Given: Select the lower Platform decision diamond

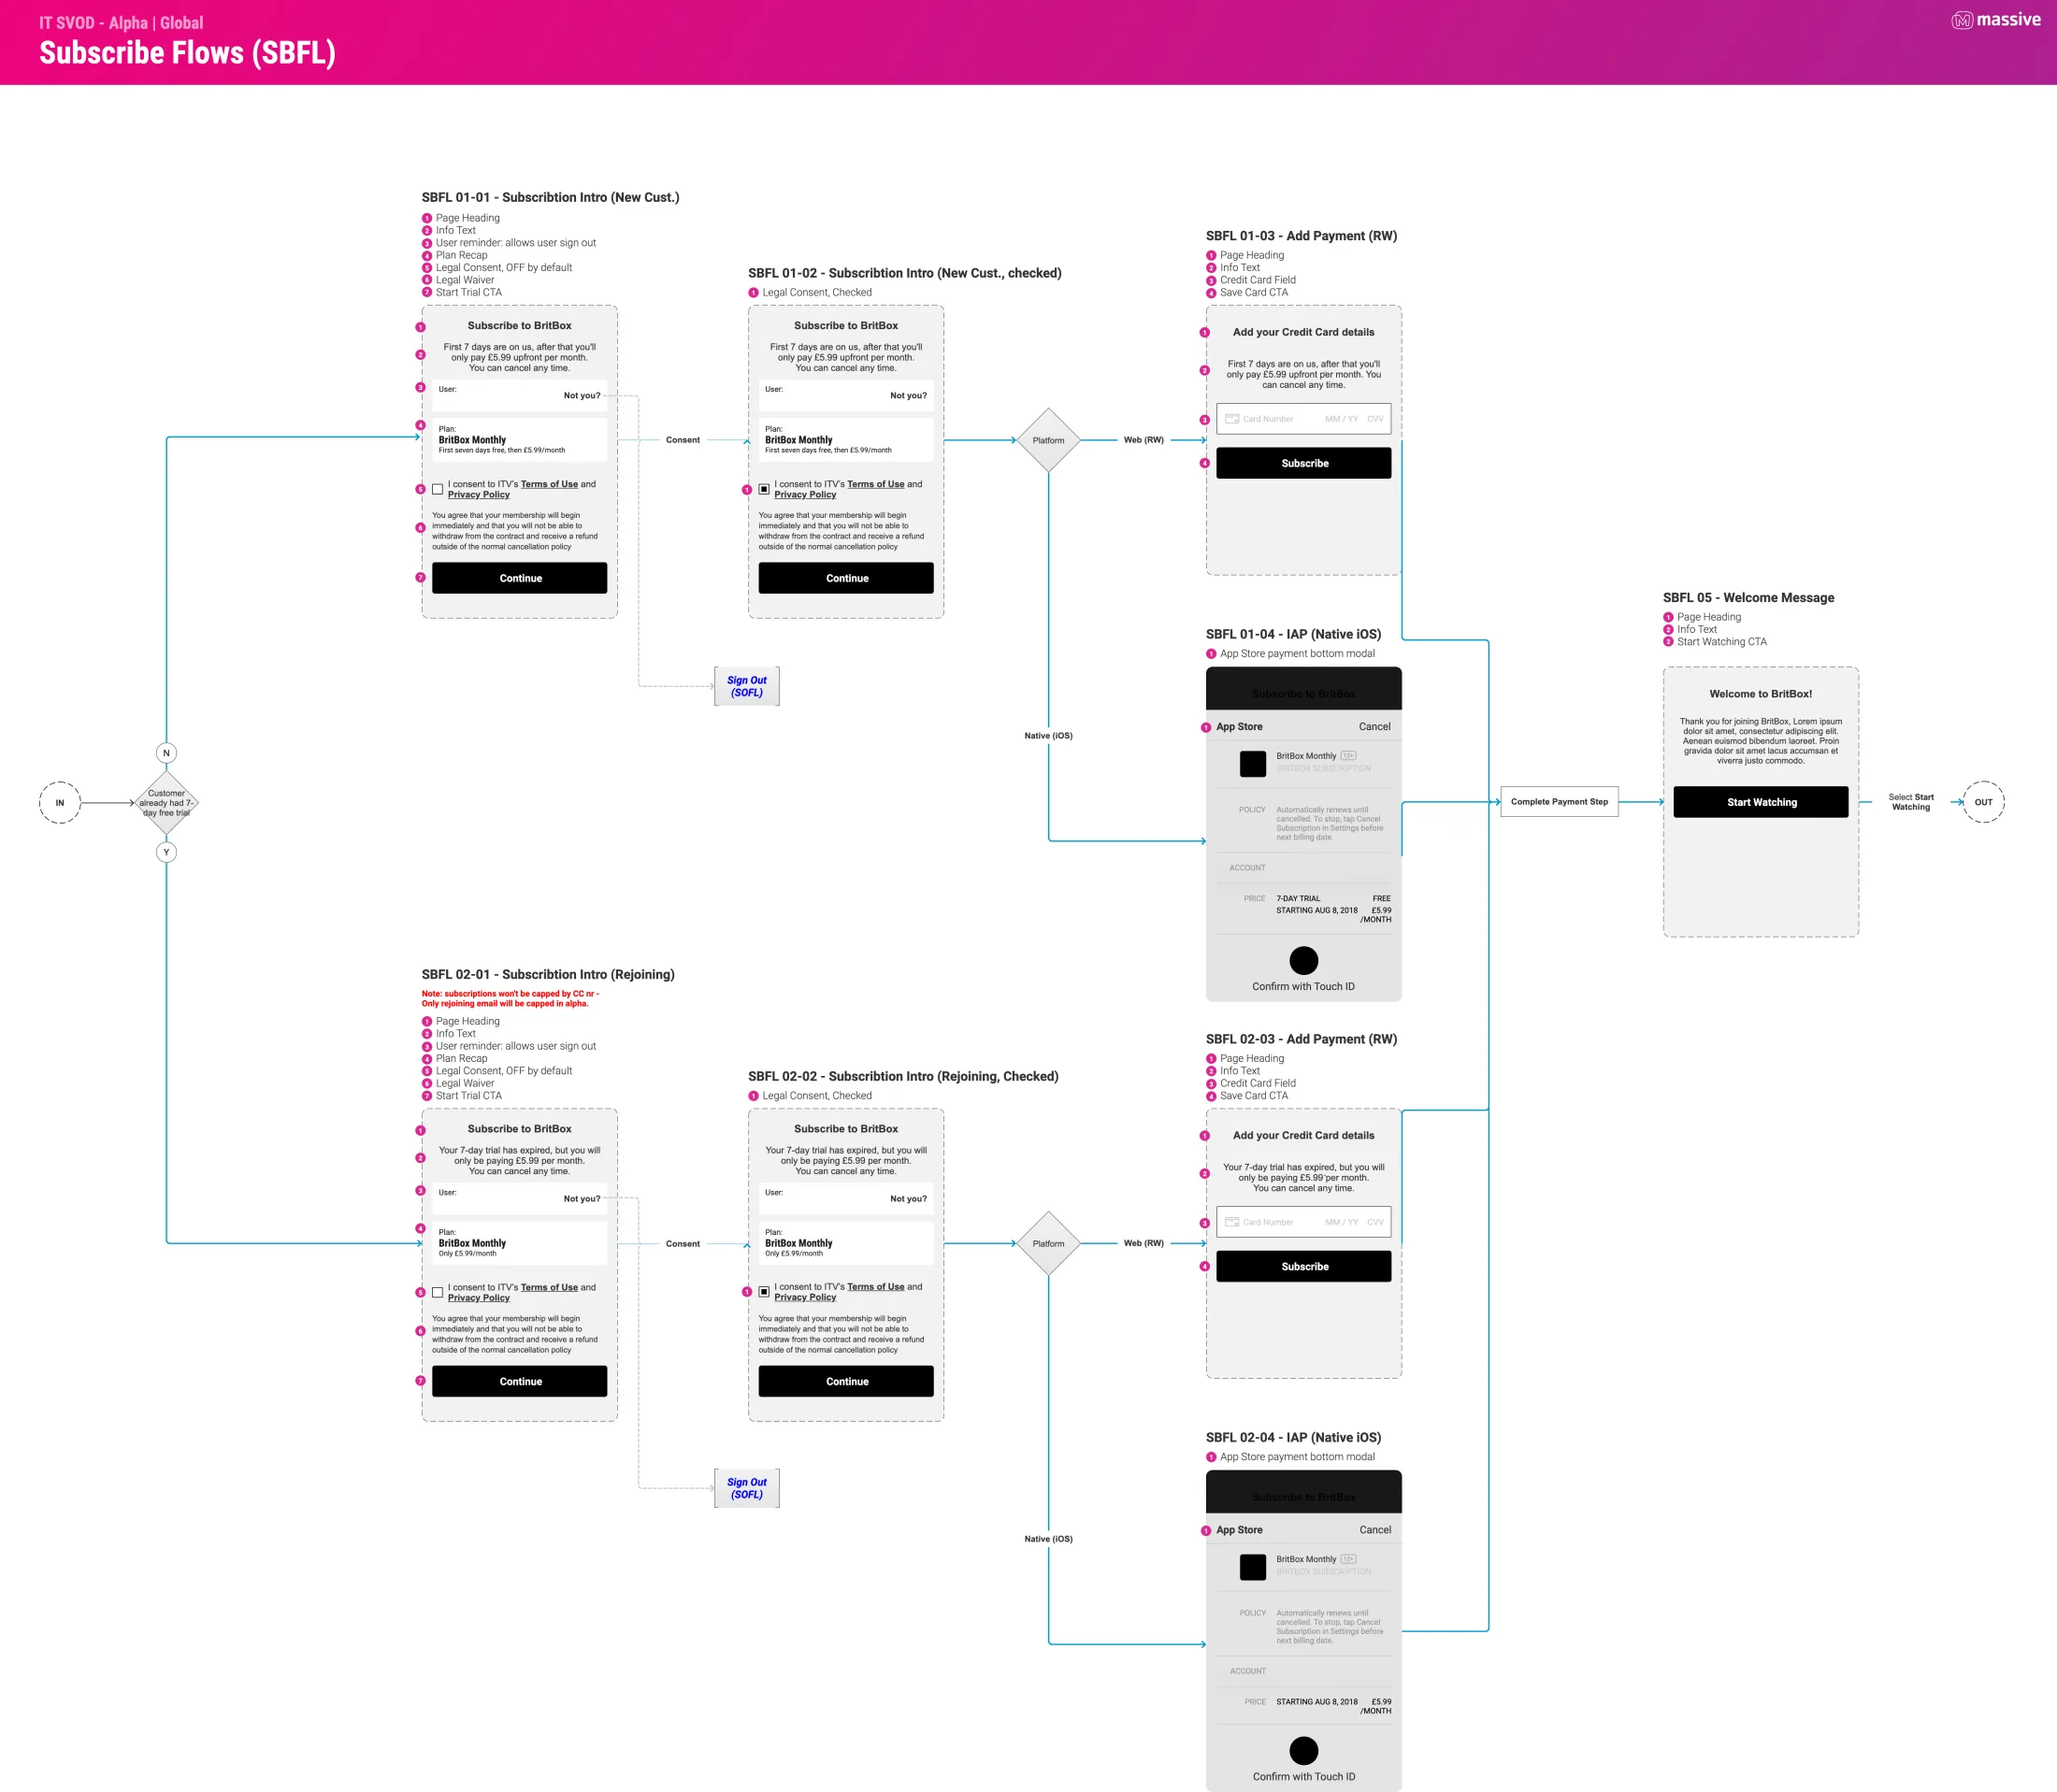Looking at the screenshot, I should [x=1048, y=1243].
